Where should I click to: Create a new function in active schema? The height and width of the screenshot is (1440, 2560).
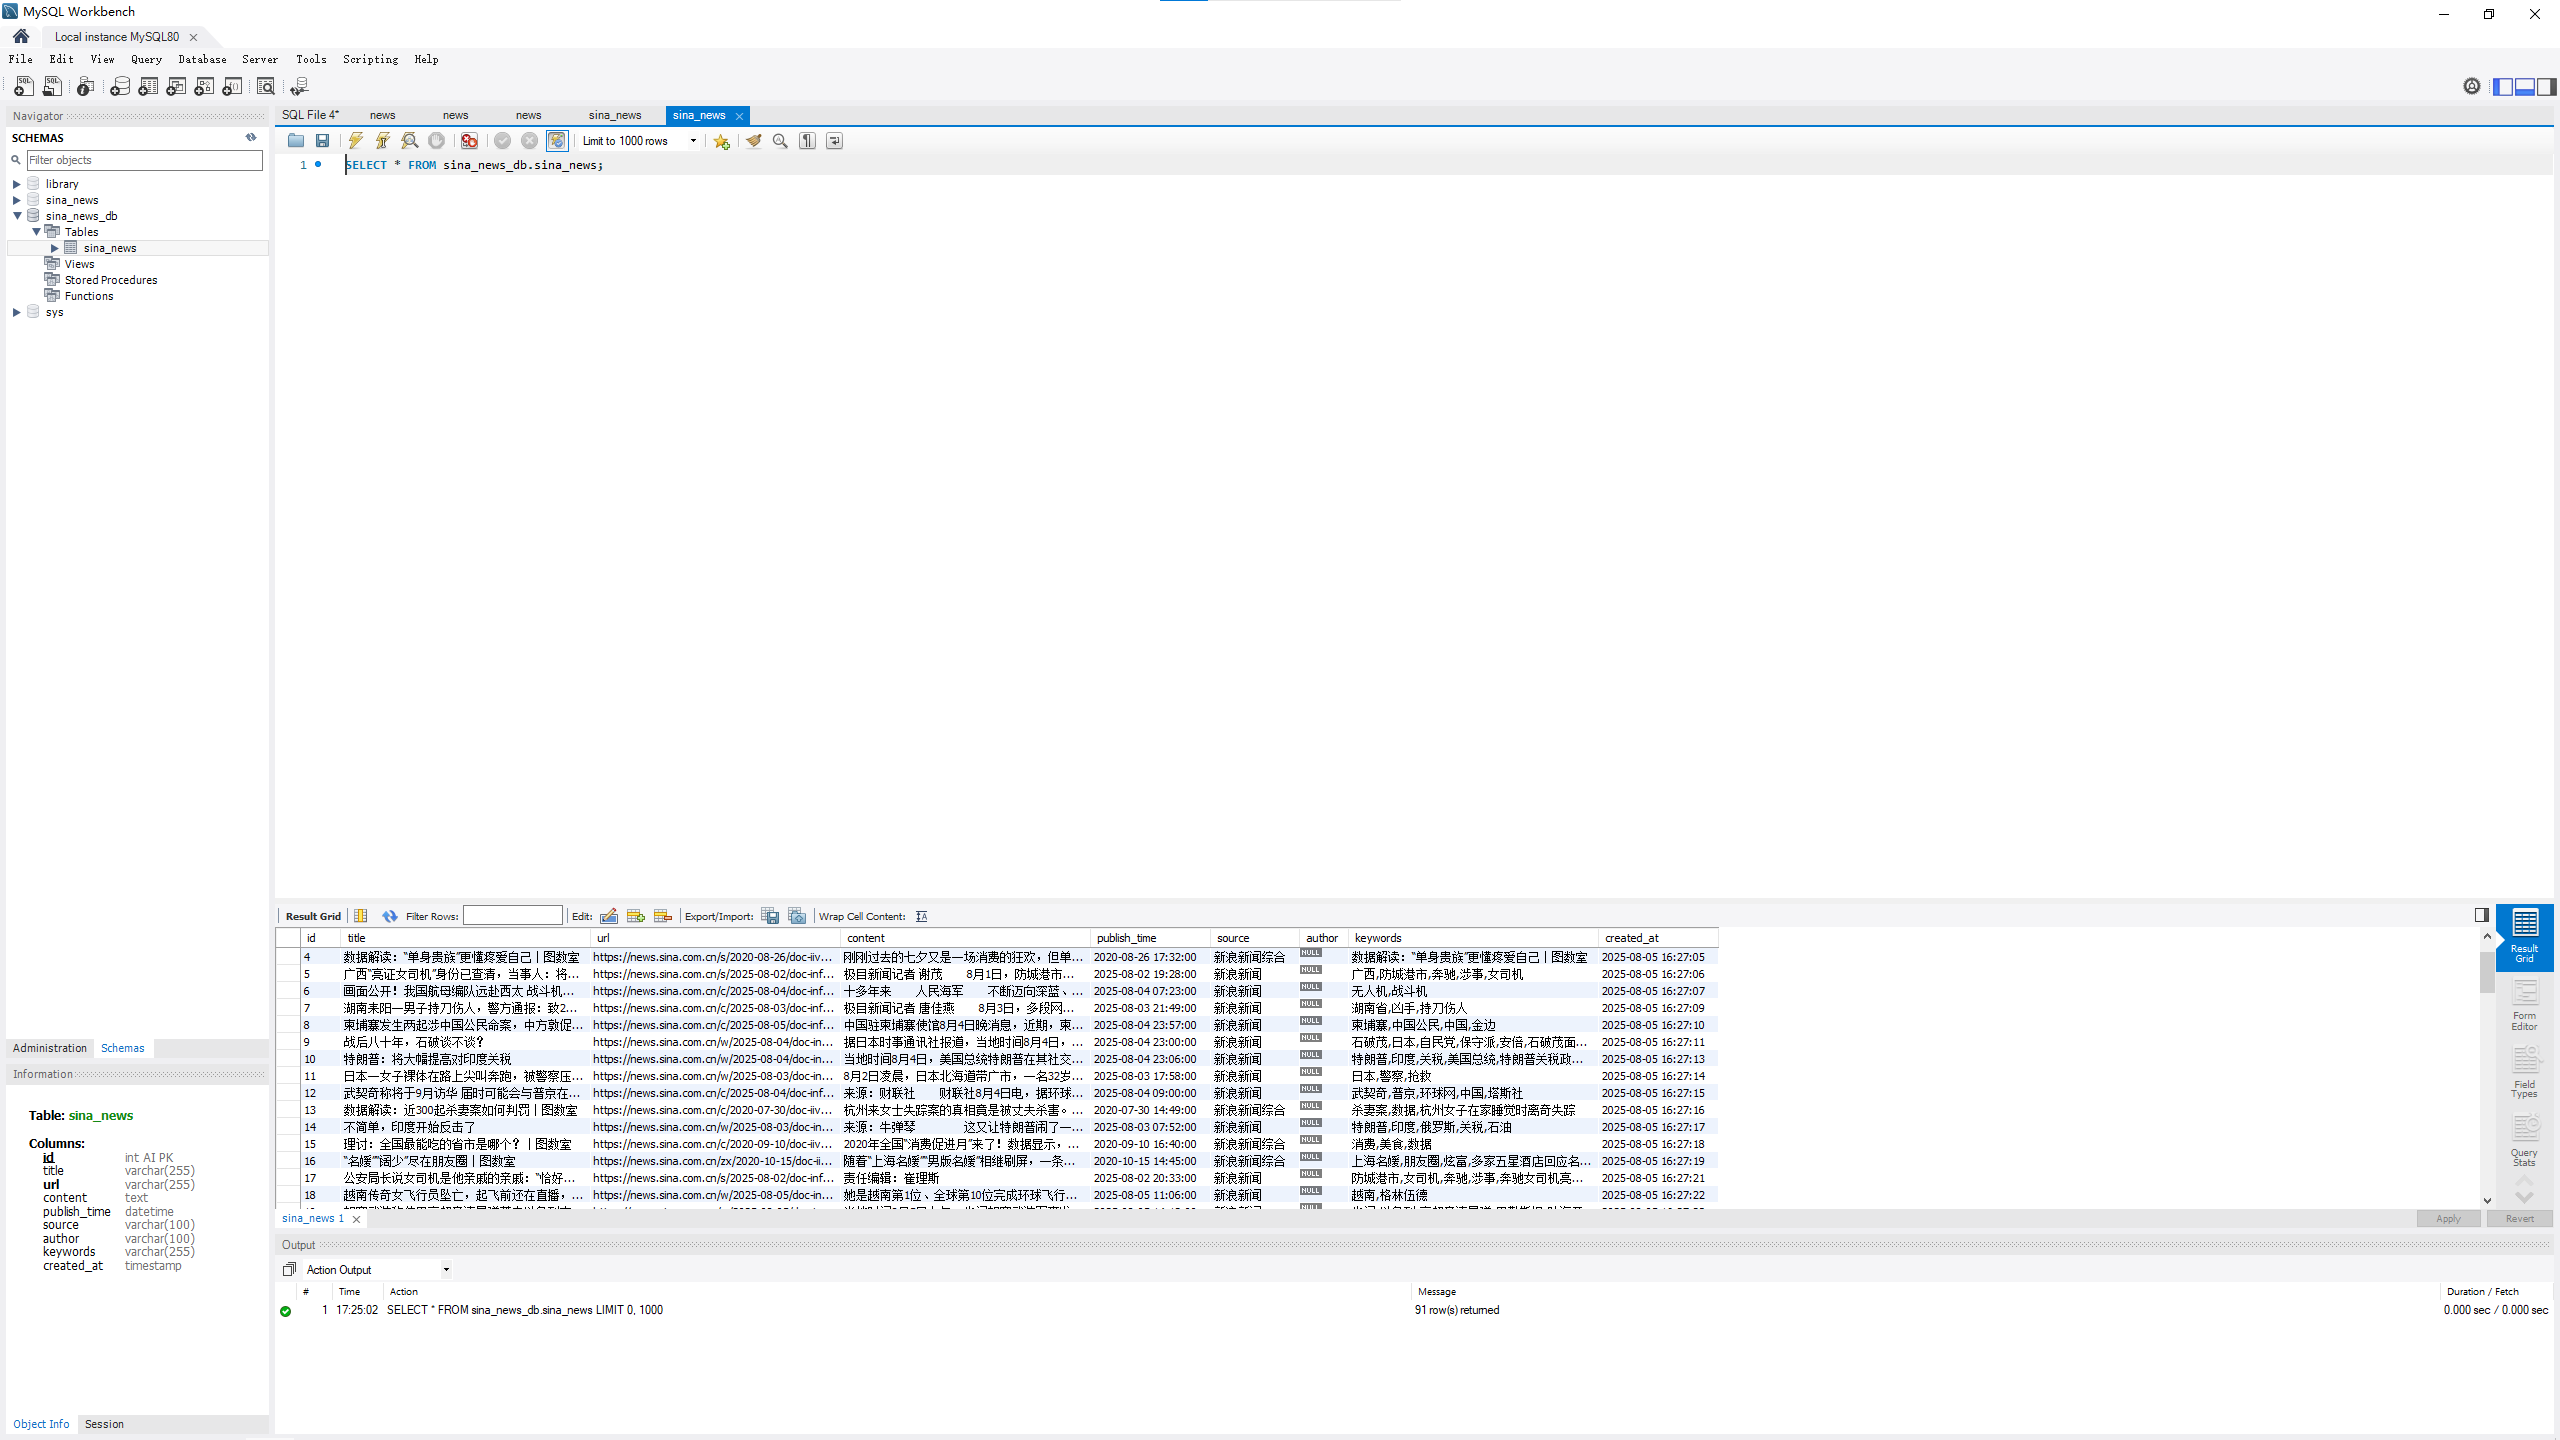[x=232, y=87]
